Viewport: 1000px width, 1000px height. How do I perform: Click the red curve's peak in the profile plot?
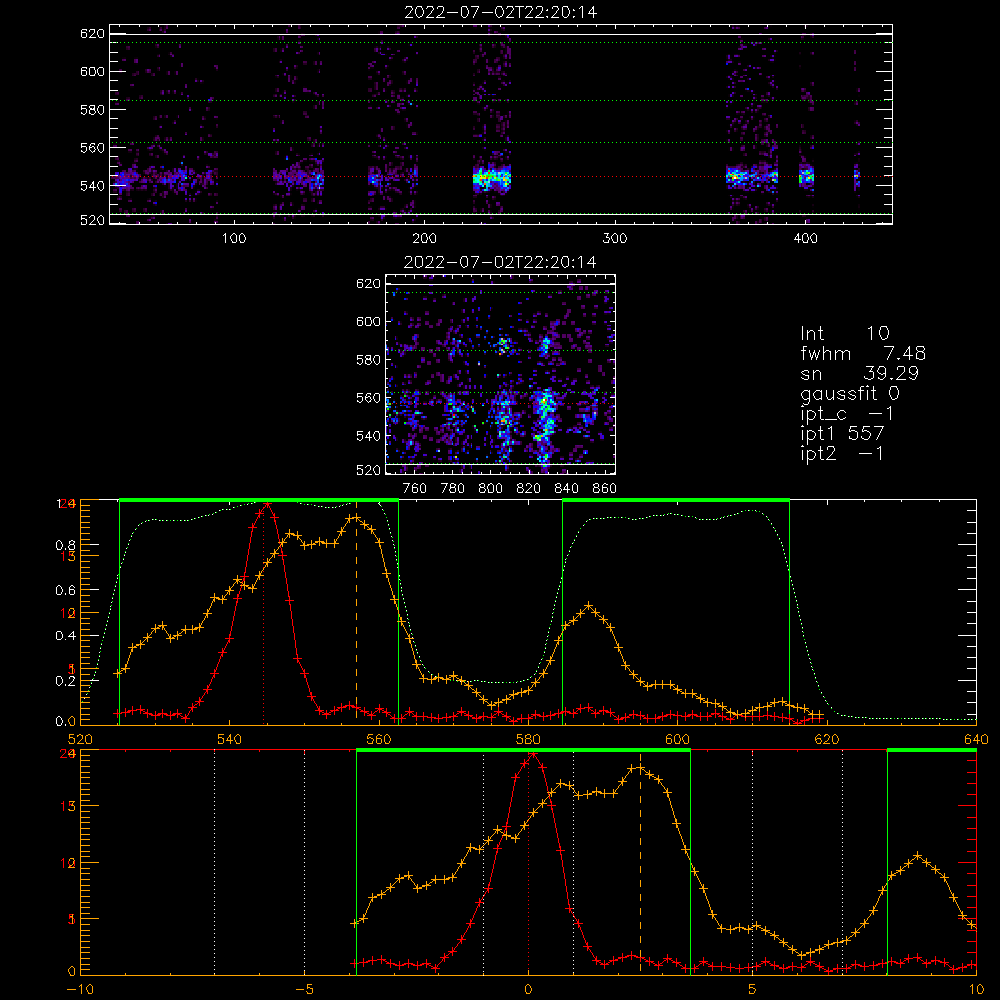click(x=267, y=504)
